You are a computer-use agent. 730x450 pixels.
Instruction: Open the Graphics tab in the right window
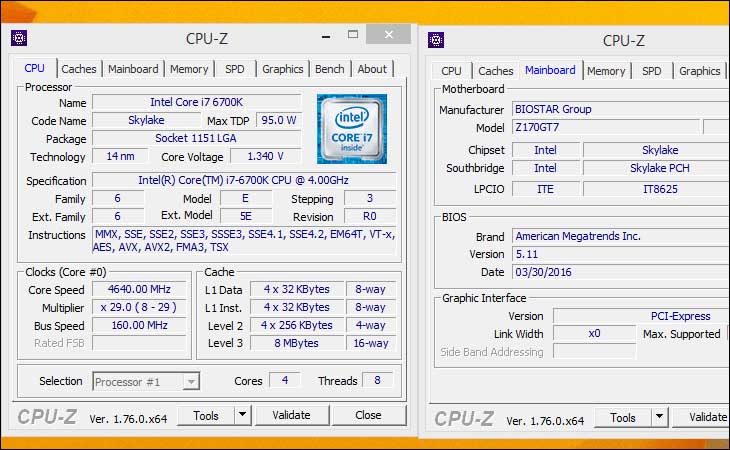click(700, 71)
